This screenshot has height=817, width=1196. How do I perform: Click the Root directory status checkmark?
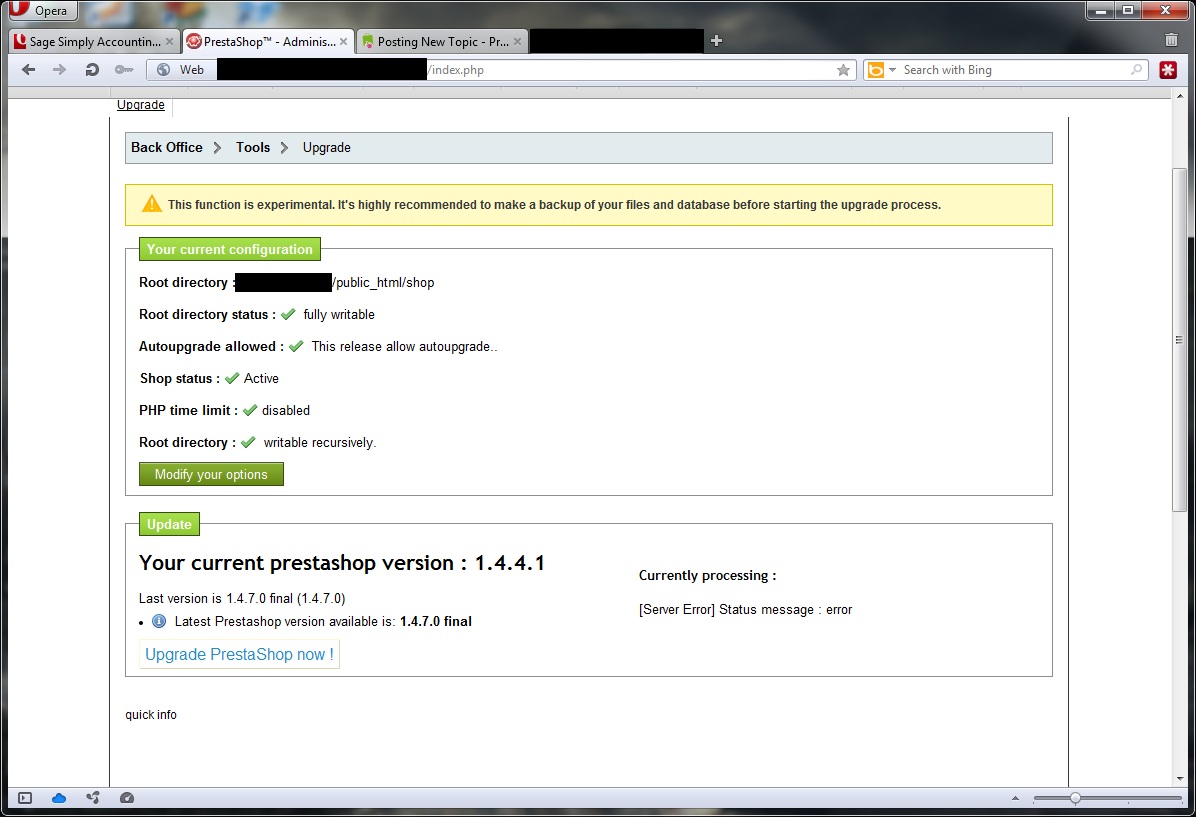point(288,314)
